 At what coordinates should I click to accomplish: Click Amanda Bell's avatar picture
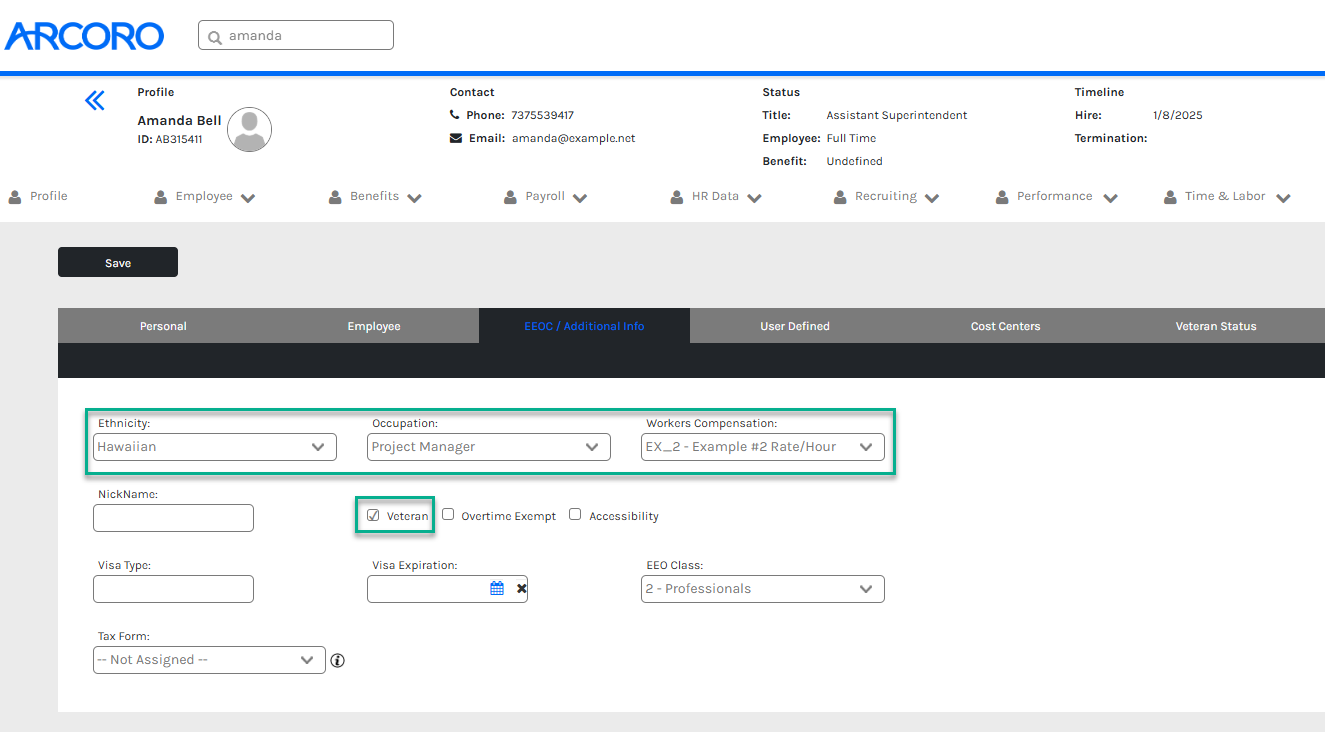click(x=249, y=129)
